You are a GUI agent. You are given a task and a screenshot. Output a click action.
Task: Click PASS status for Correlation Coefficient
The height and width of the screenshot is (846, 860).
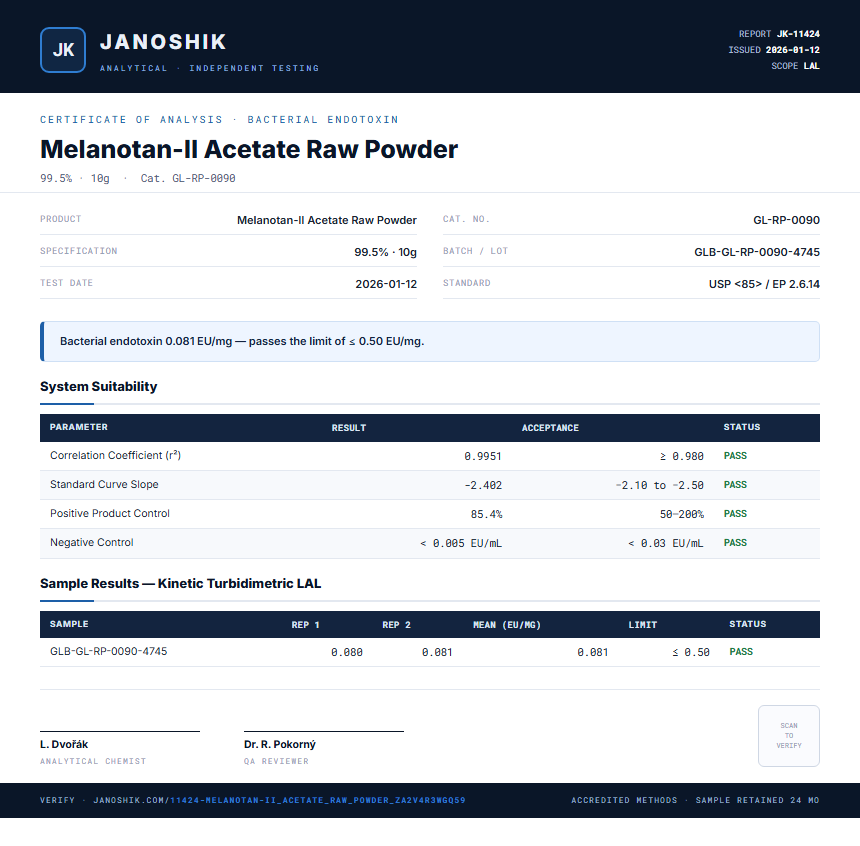(x=735, y=456)
